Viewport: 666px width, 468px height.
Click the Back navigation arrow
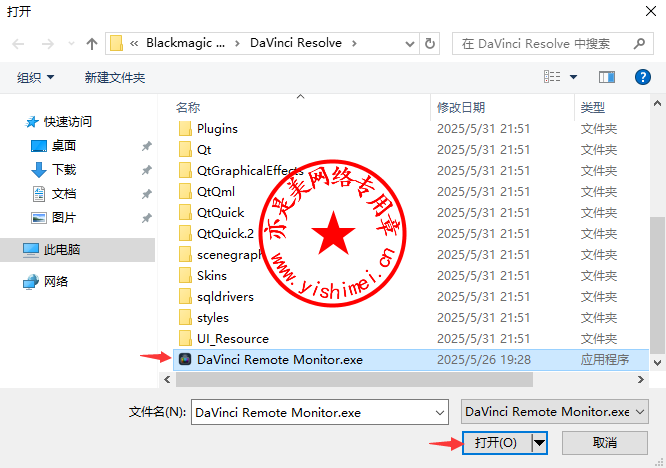click(18, 43)
